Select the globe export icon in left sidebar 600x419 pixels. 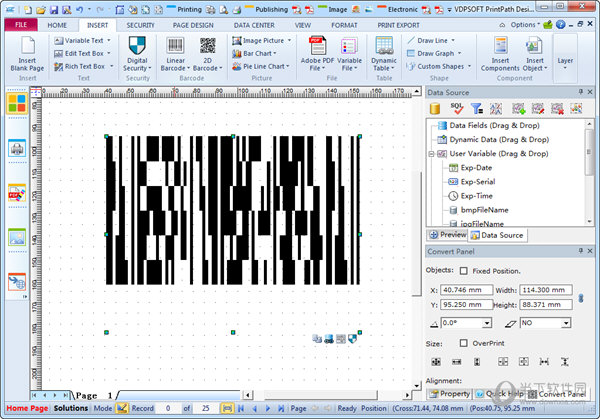point(17,282)
